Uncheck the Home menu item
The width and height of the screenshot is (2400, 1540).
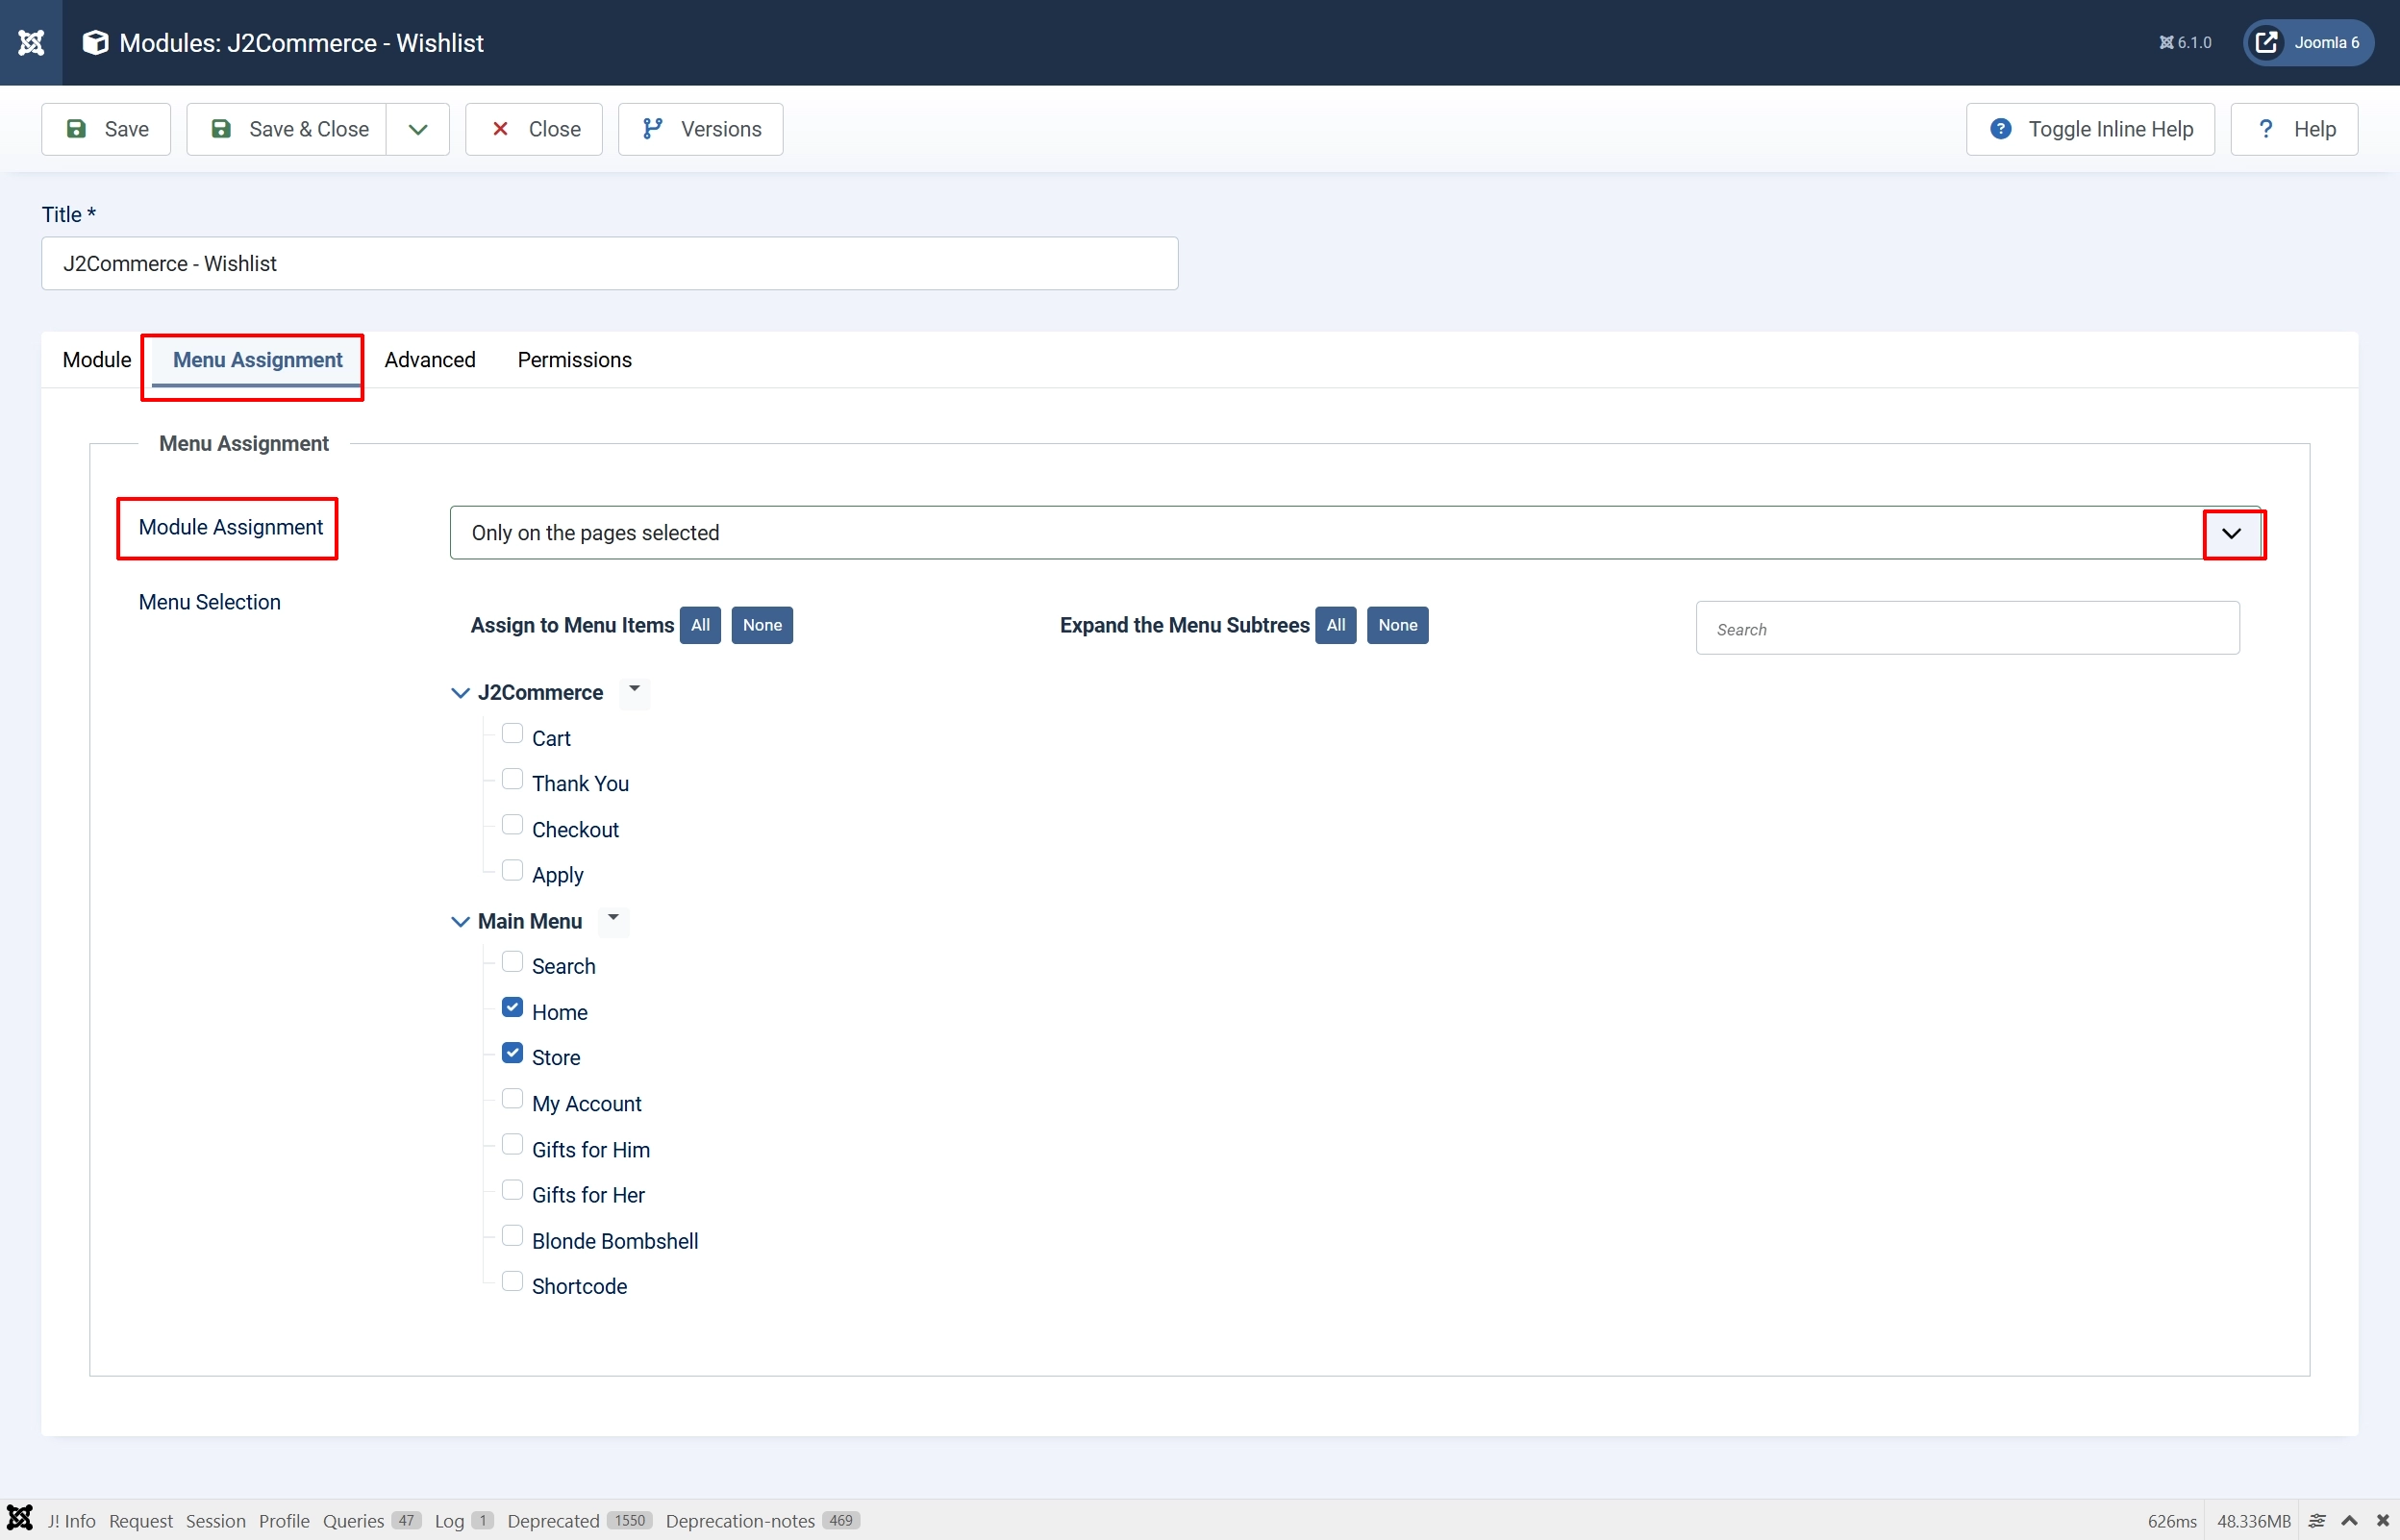[x=512, y=1008]
